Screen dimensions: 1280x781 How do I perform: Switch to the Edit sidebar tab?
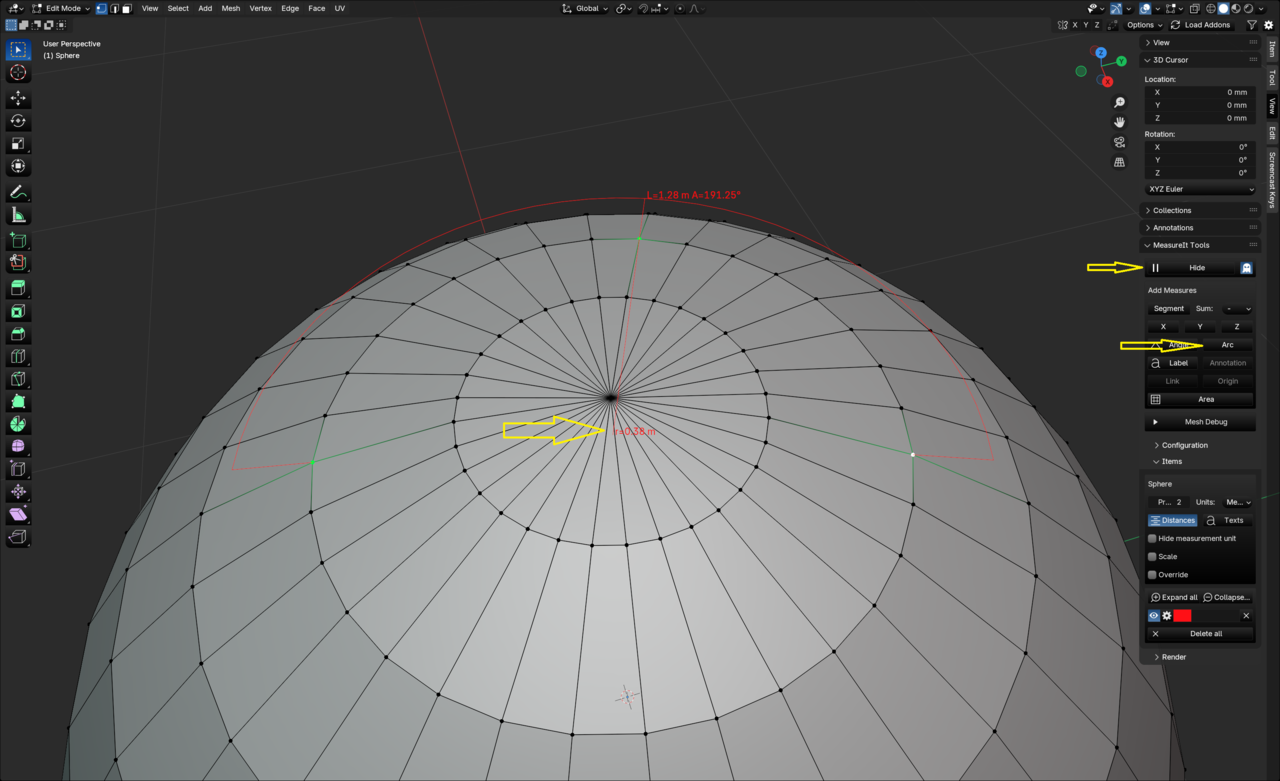(x=1272, y=133)
